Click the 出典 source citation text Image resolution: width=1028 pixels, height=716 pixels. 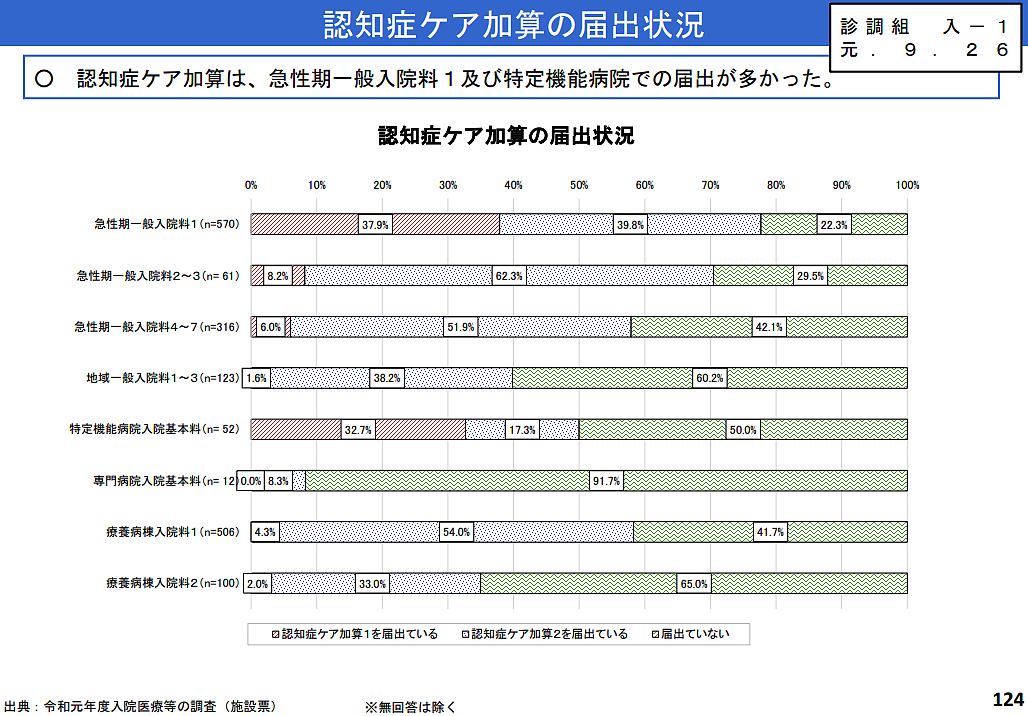140,706
